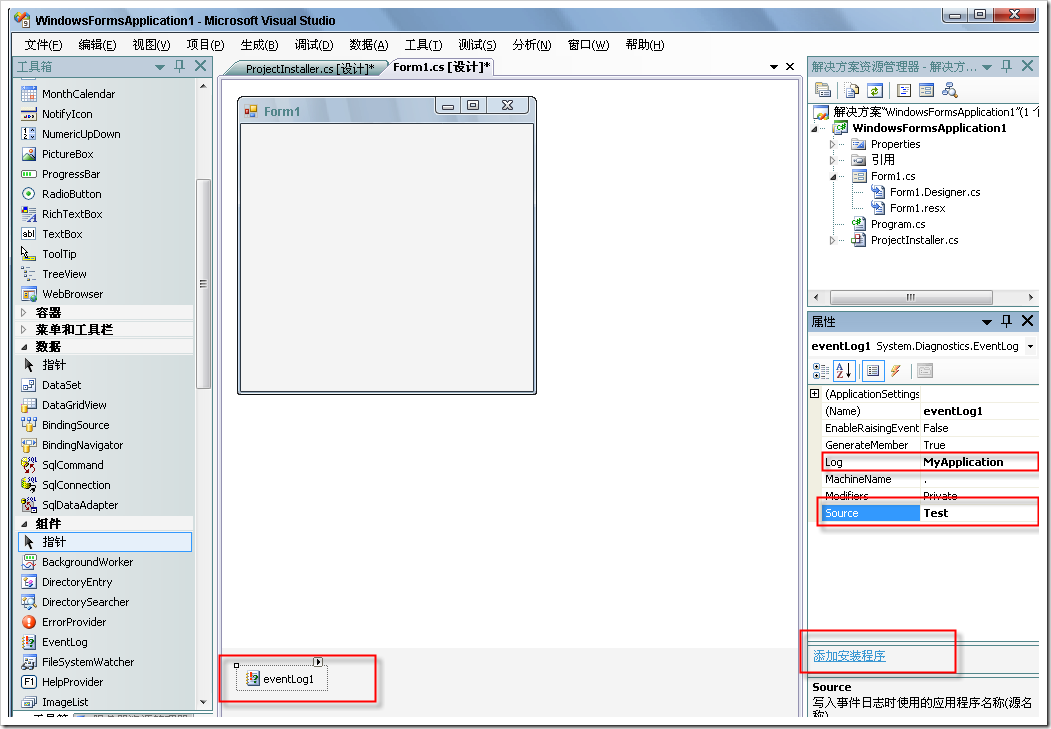This screenshot has height=729, width=1051.
Task: Toggle auto-hide pin on 工具箱 panel
Action: (x=179, y=66)
